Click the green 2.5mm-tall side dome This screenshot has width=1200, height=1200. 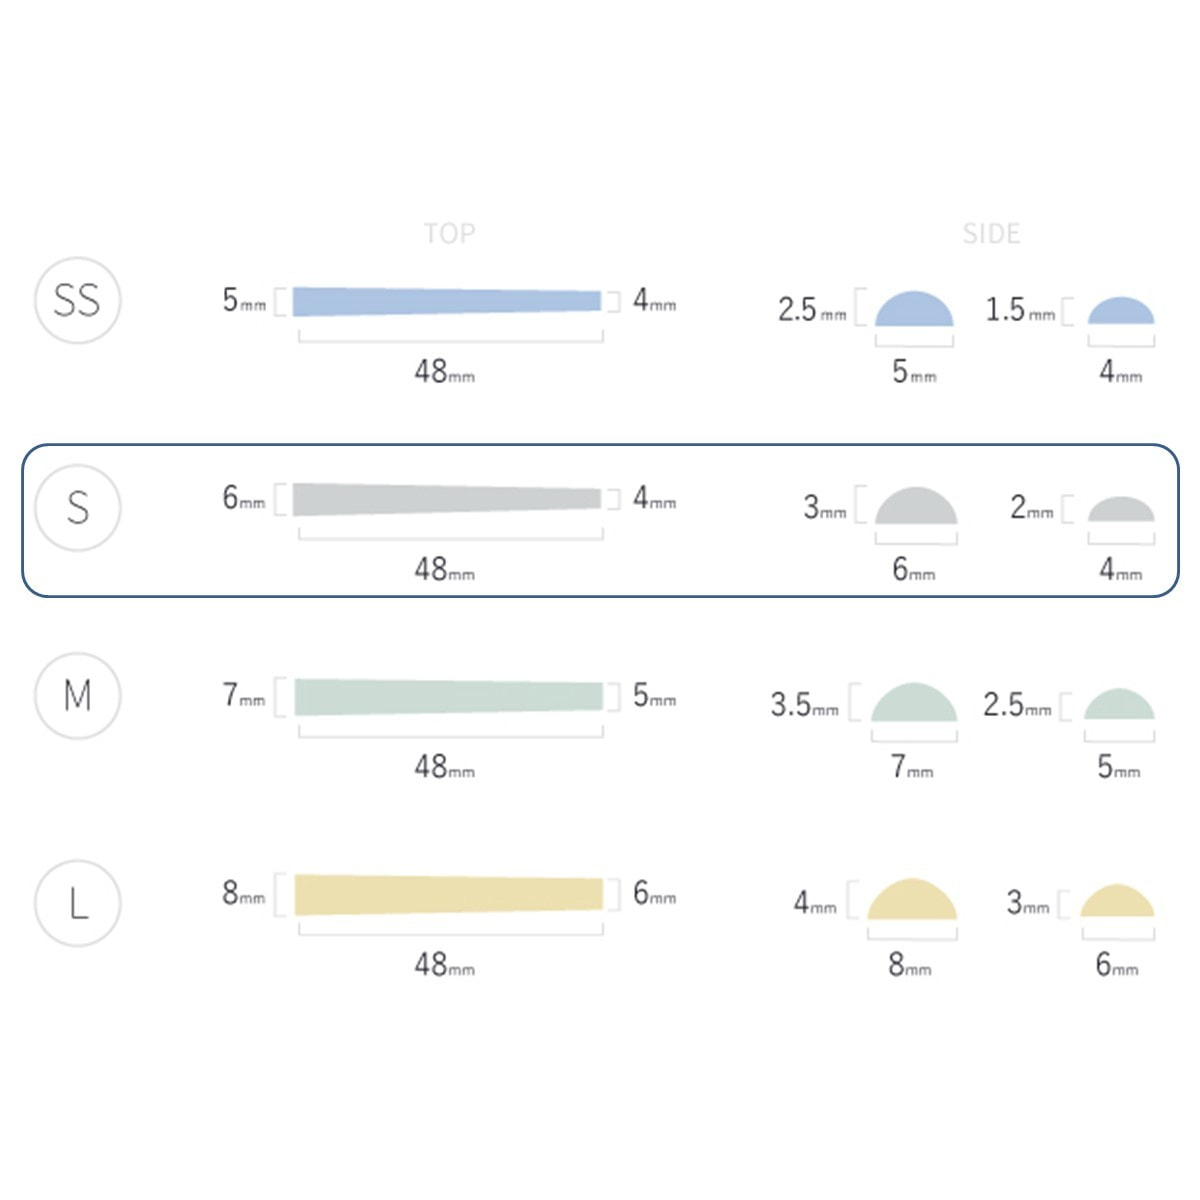coord(1119,706)
